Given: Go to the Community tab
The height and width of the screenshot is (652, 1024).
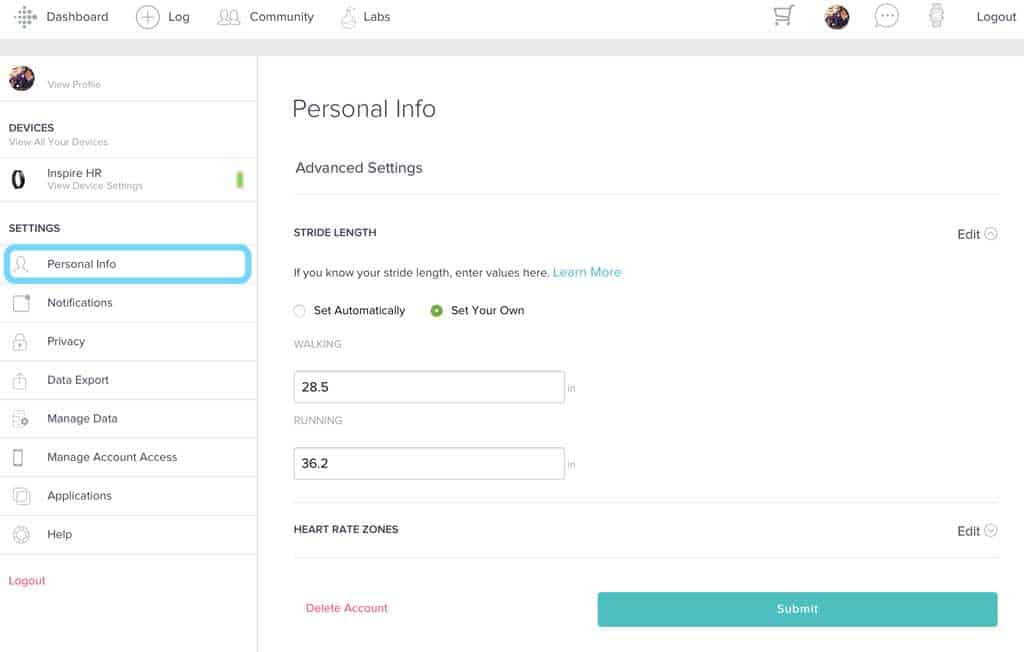Looking at the screenshot, I should coord(266,17).
